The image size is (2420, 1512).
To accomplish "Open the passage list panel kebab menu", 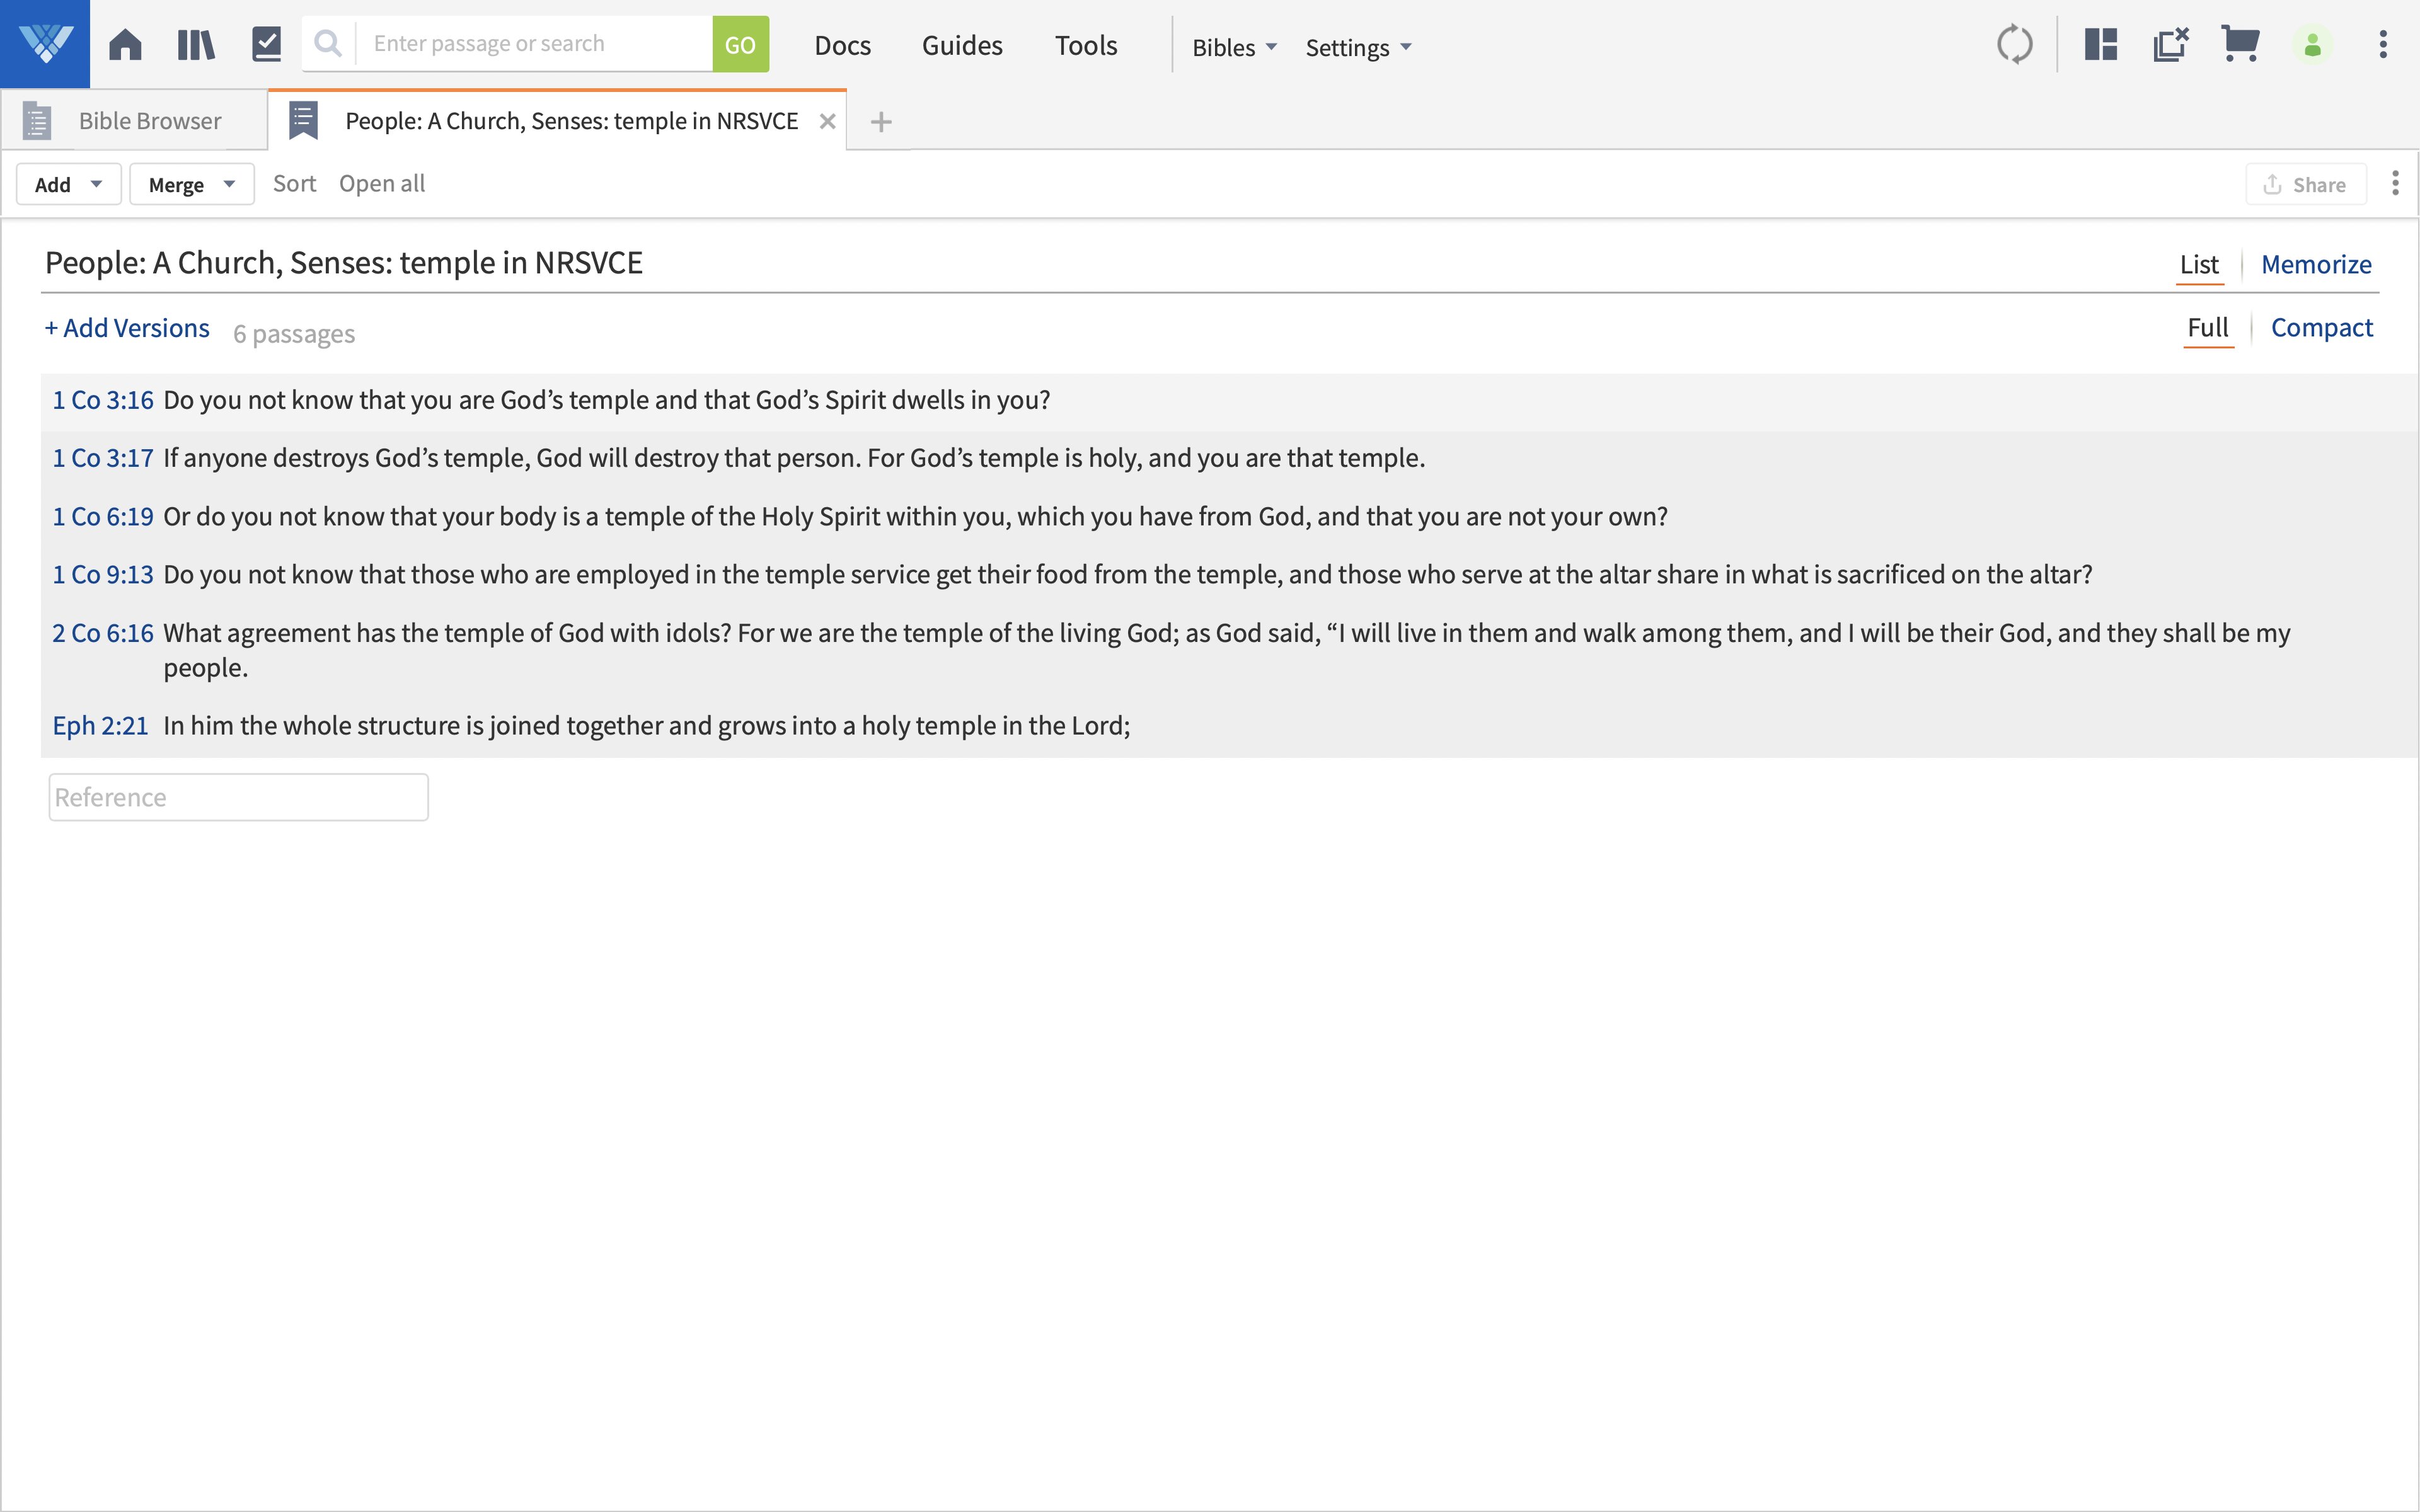I will coord(2395,184).
